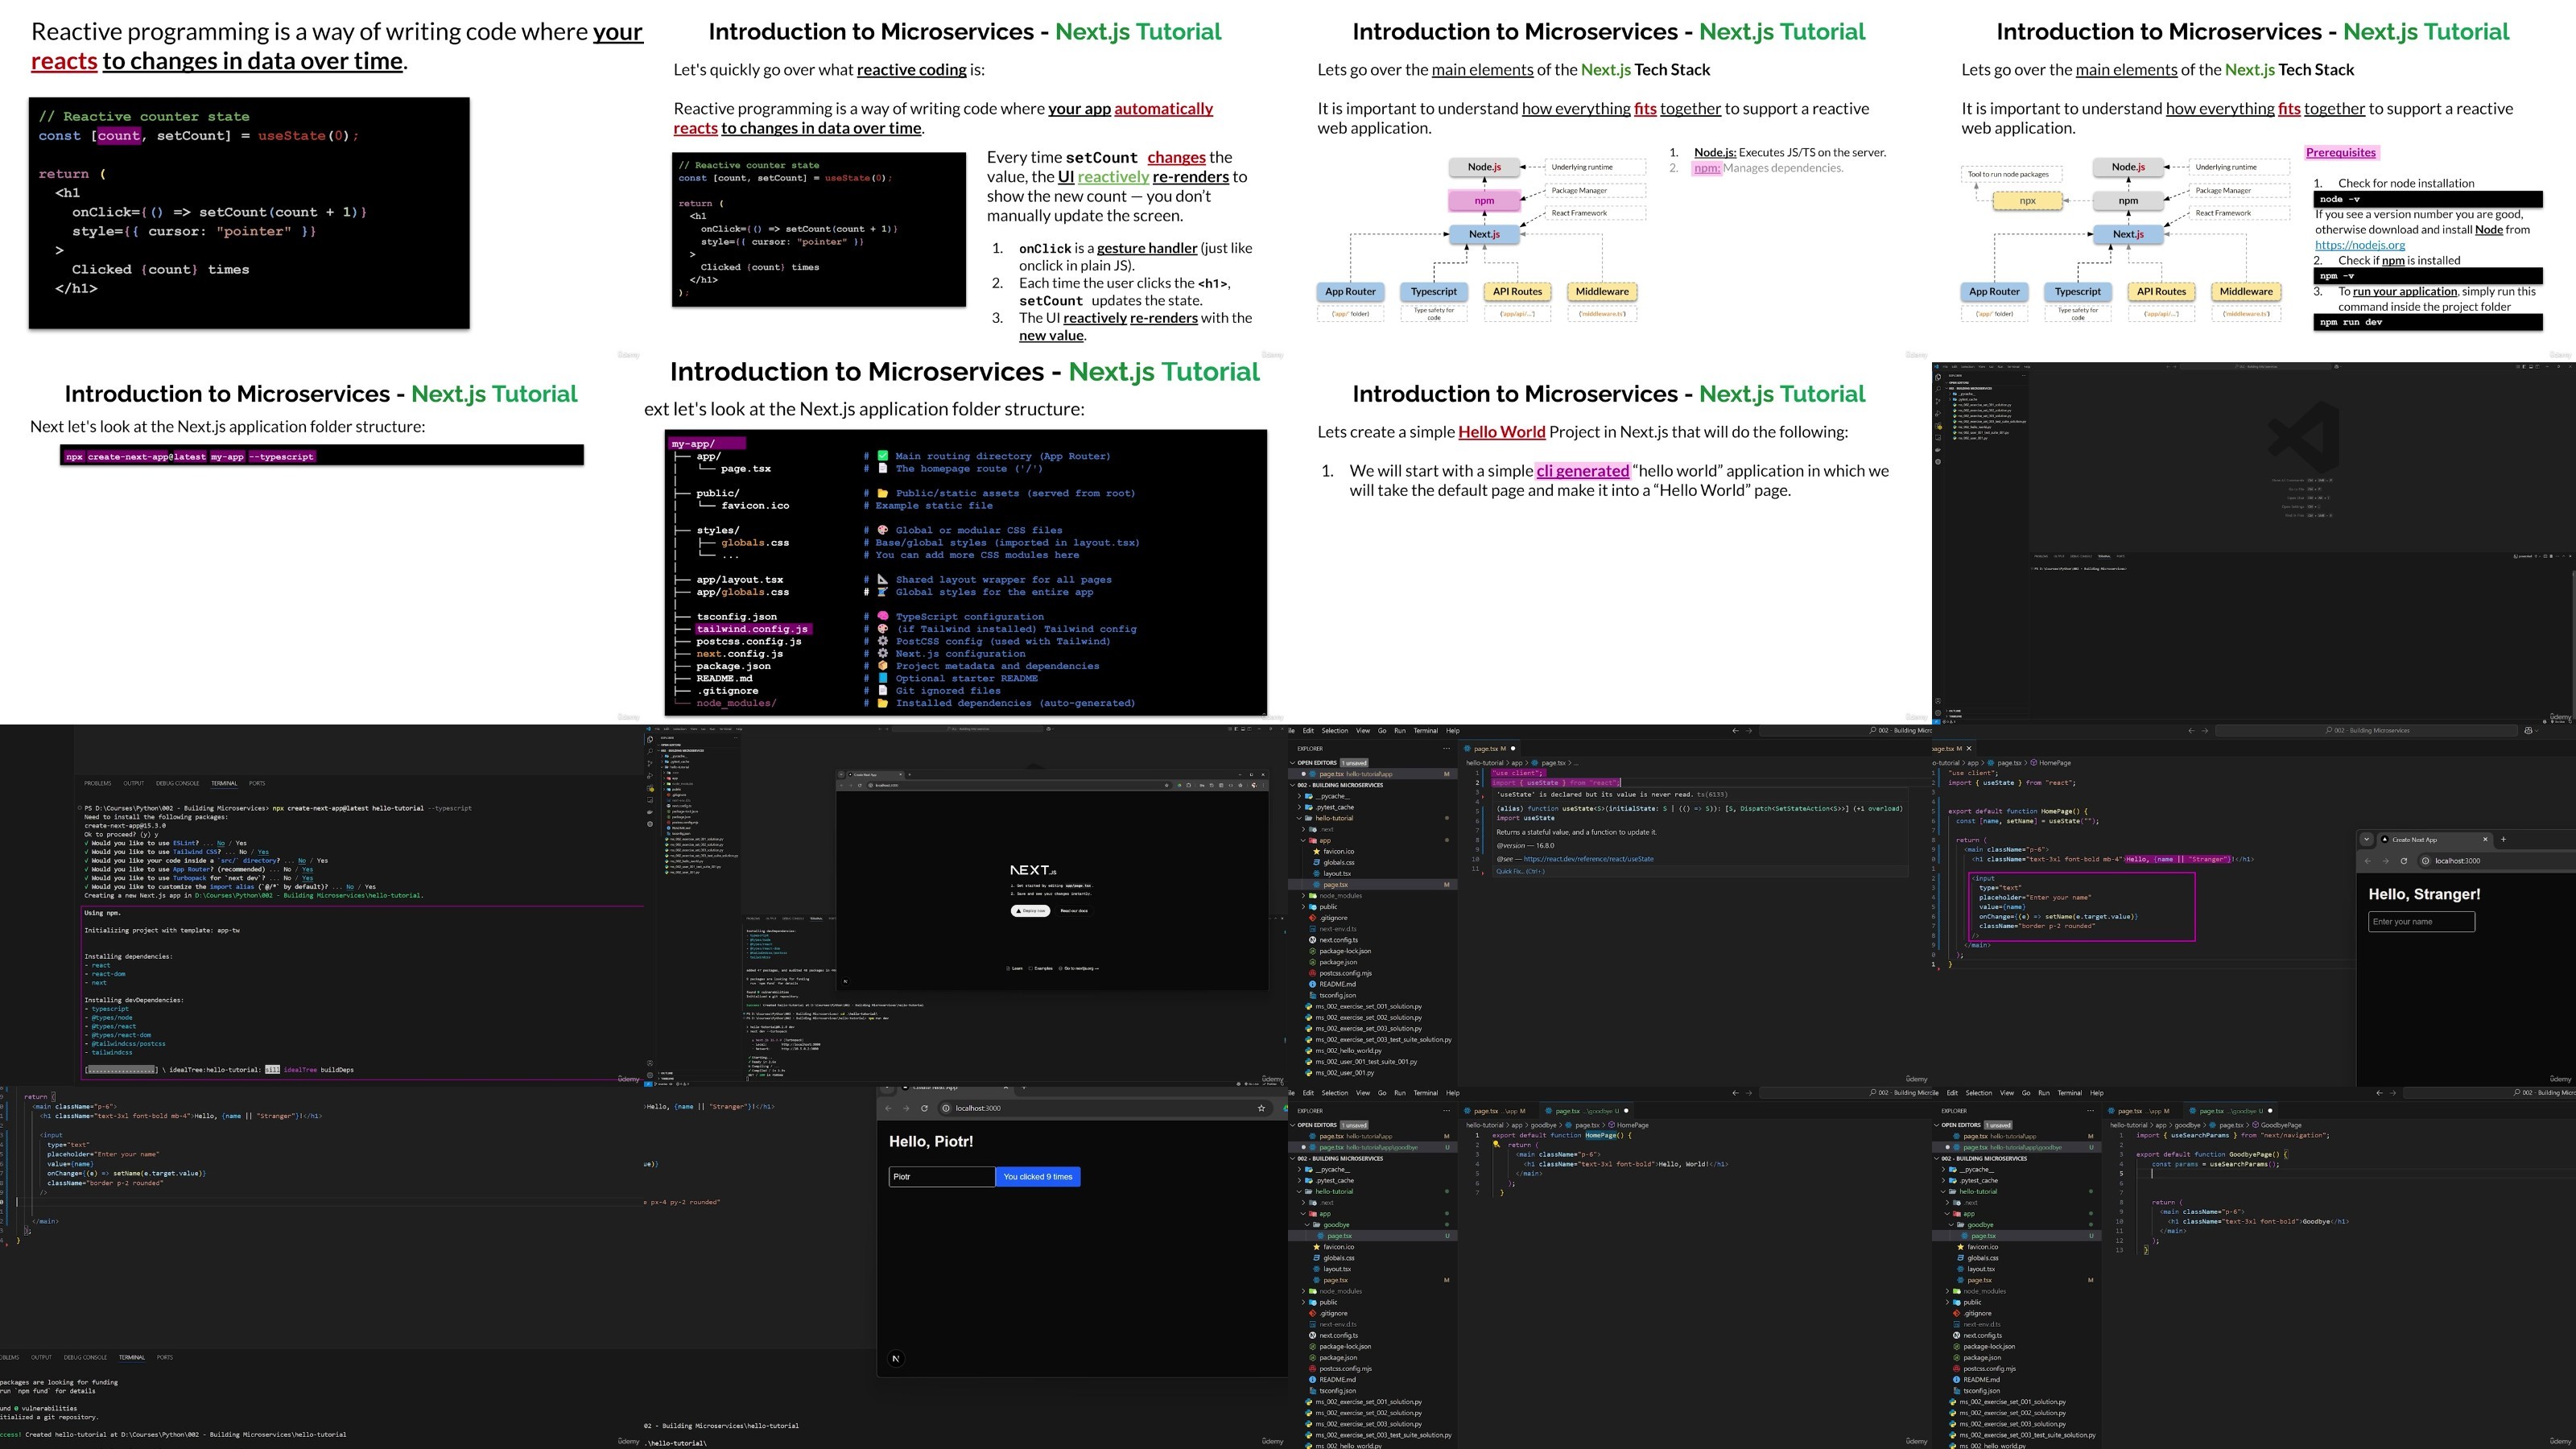The height and width of the screenshot is (1449, 2576).
Task: Switch to PORTS tab above the create-next-app terminal
Action: click(x=257, y=784)
